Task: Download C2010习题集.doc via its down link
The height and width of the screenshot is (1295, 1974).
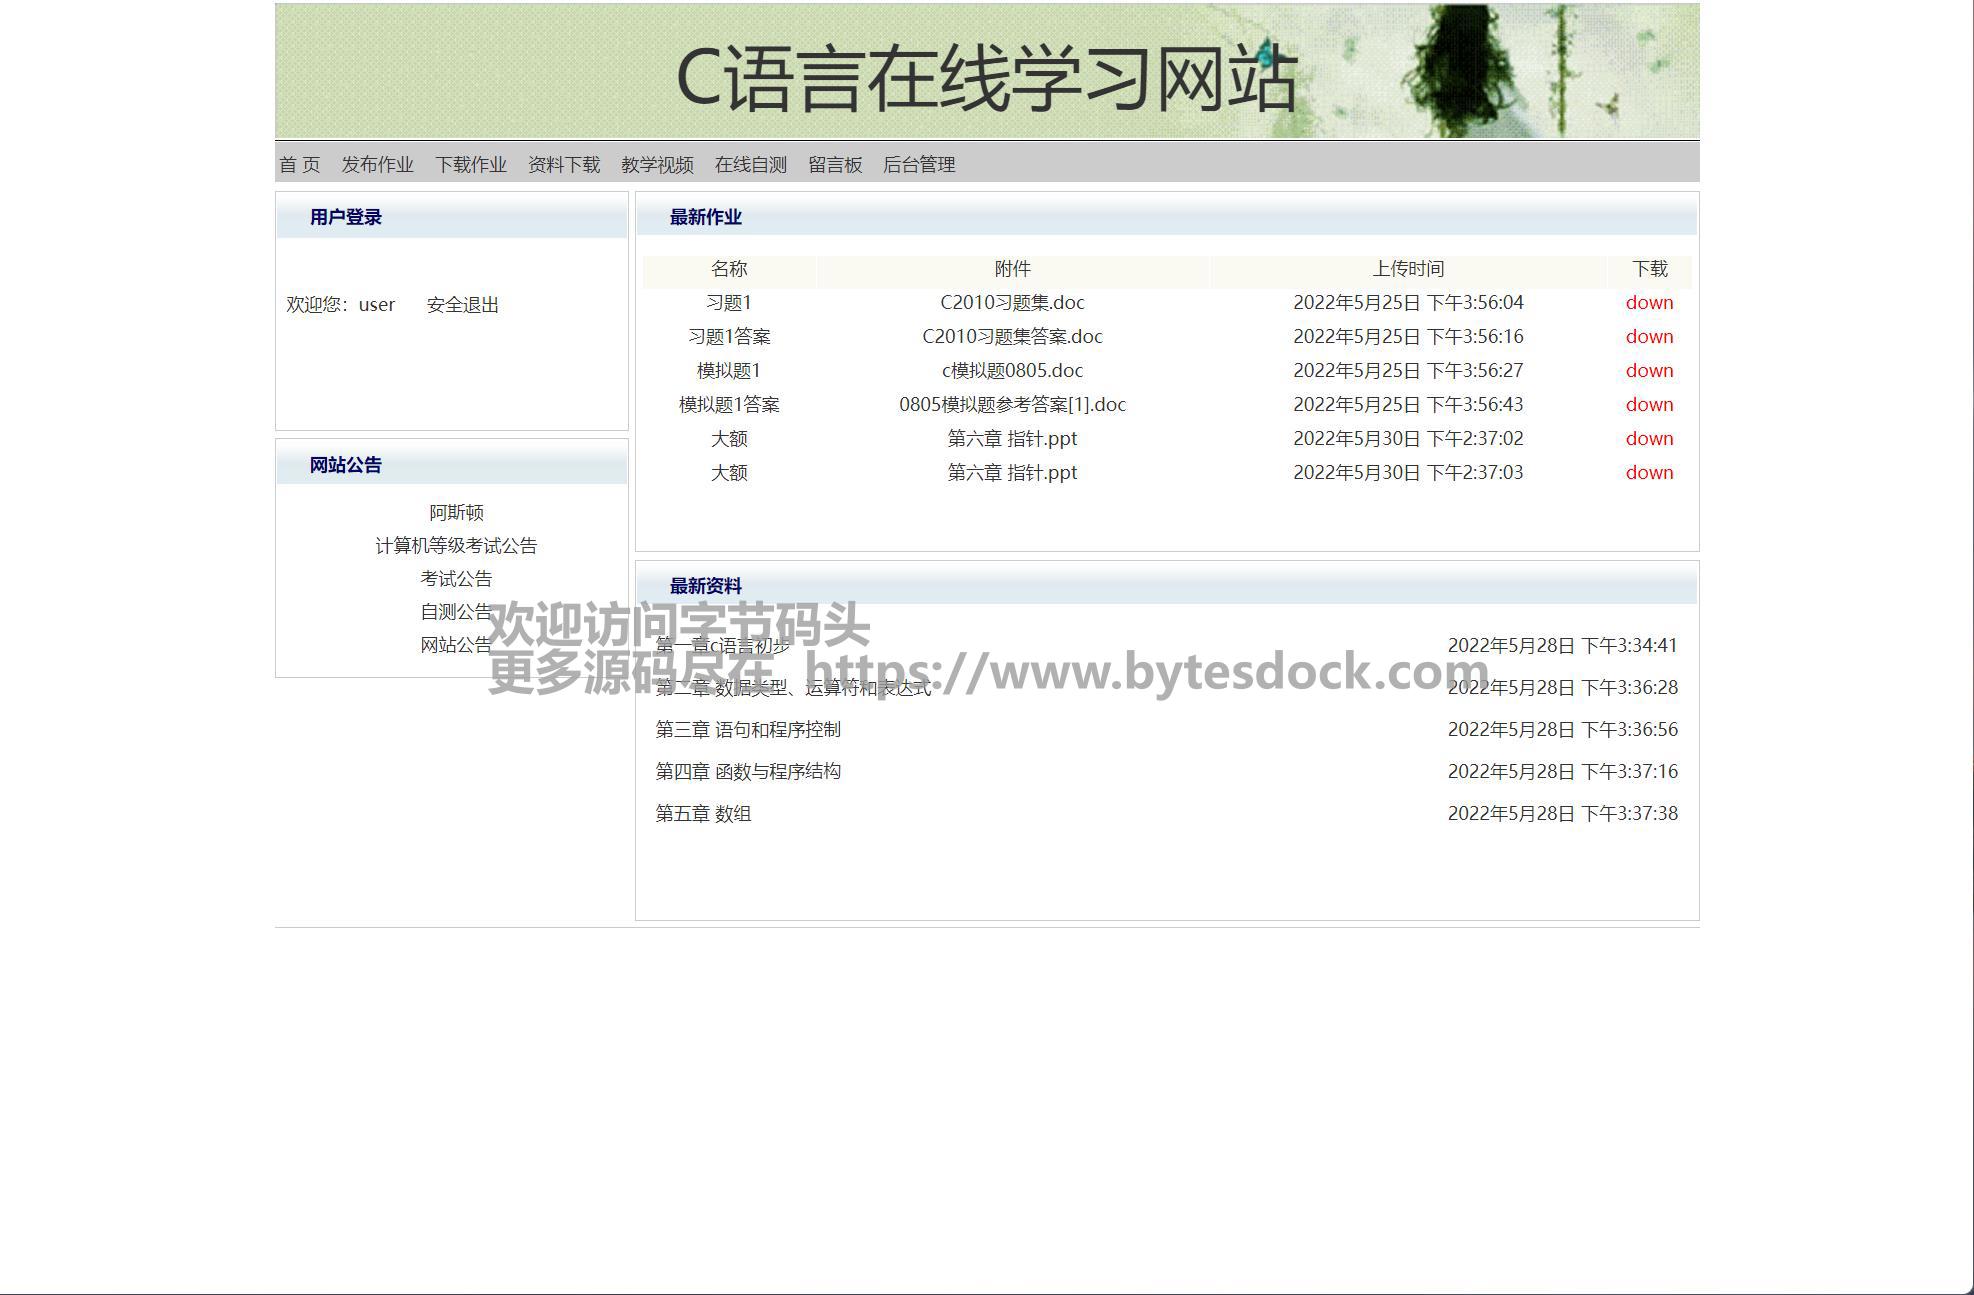Action: point(1649,303)
